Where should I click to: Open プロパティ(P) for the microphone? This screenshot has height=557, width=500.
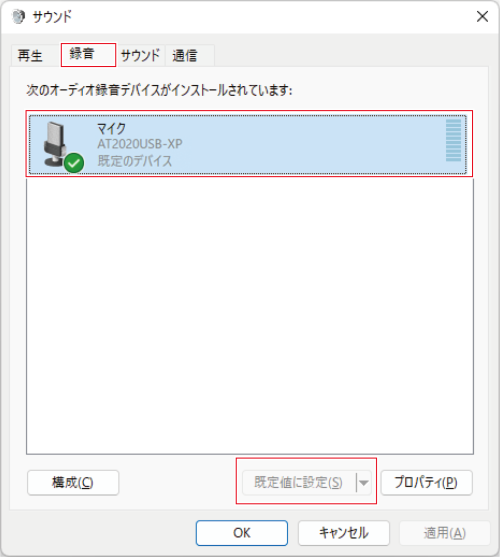point(426,482)
